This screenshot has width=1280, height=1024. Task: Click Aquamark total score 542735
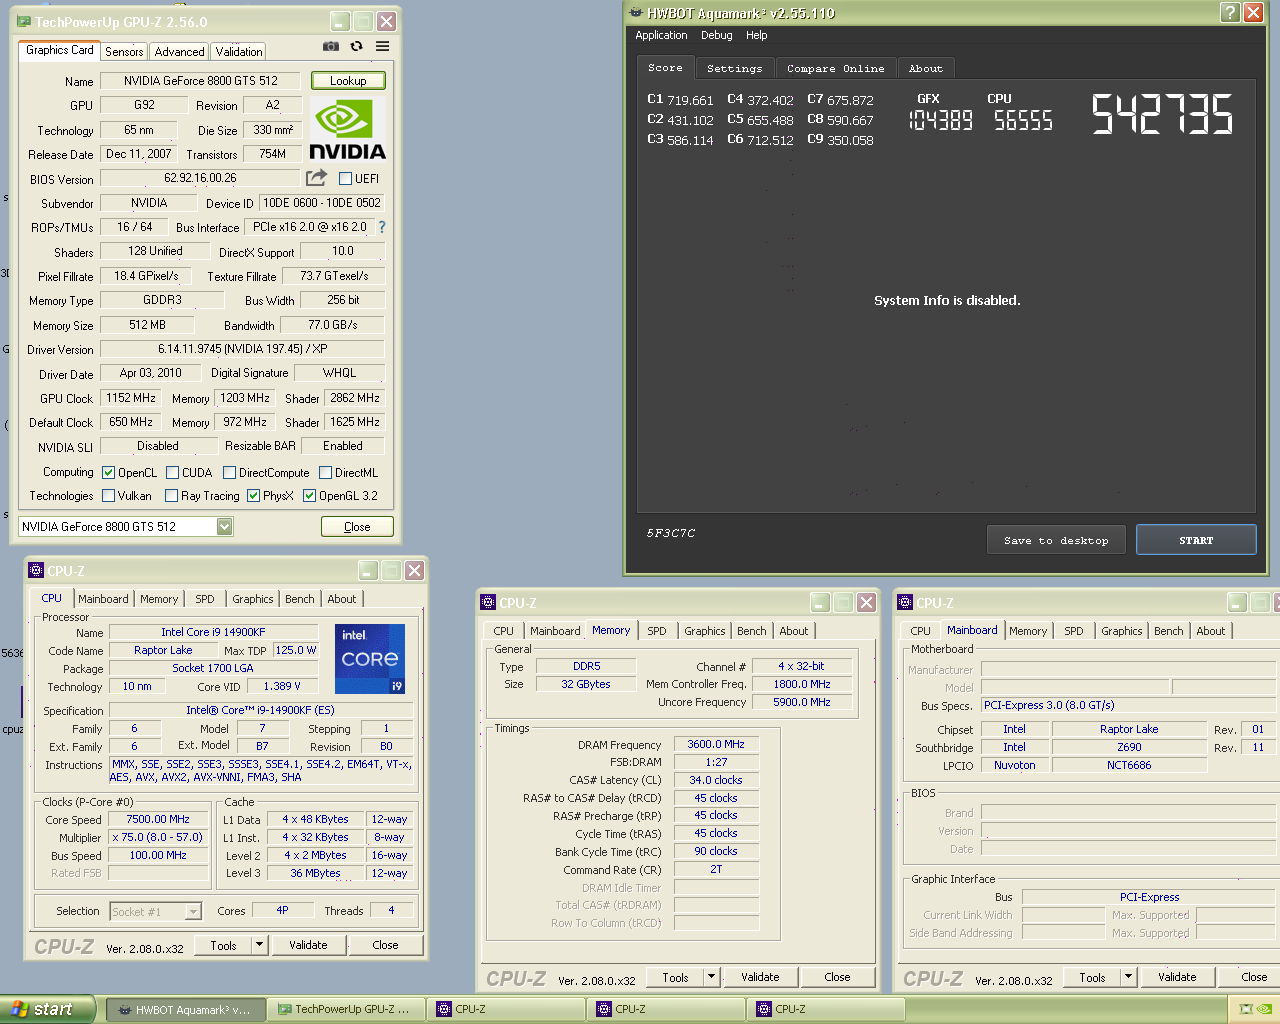[x=1162, y=114]
